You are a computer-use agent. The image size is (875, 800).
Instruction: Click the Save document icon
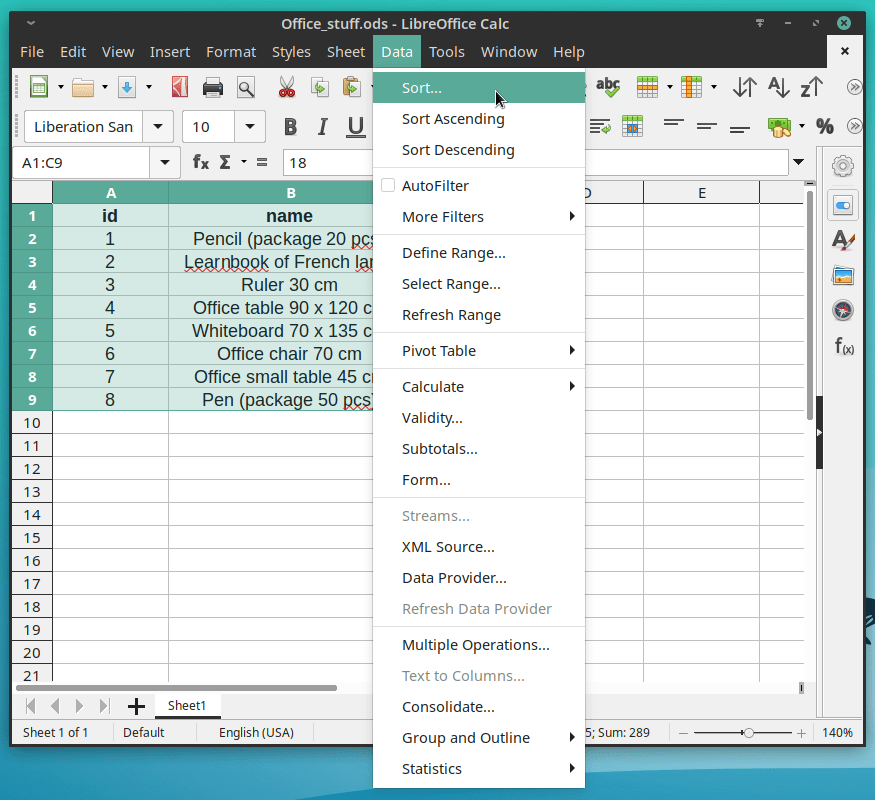pyautogui.click(x=127, y=87)
